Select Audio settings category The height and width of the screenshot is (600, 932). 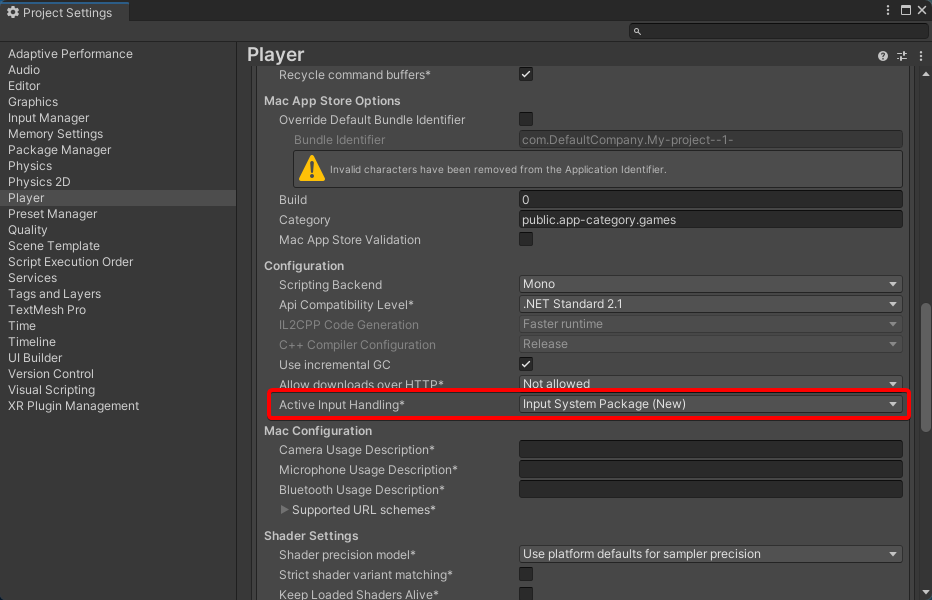point(24,70)
